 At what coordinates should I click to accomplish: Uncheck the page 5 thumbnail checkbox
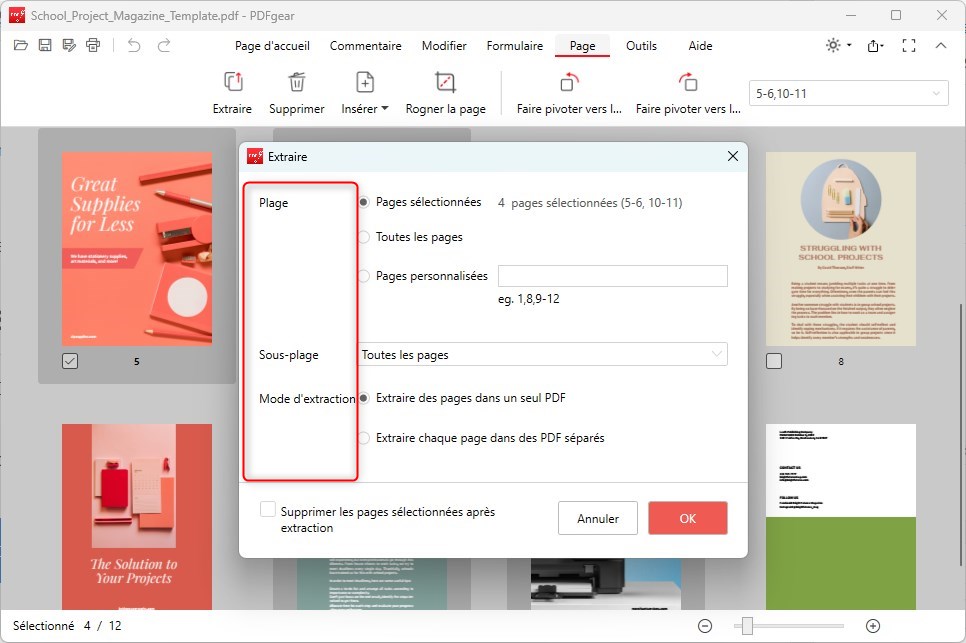69,361
